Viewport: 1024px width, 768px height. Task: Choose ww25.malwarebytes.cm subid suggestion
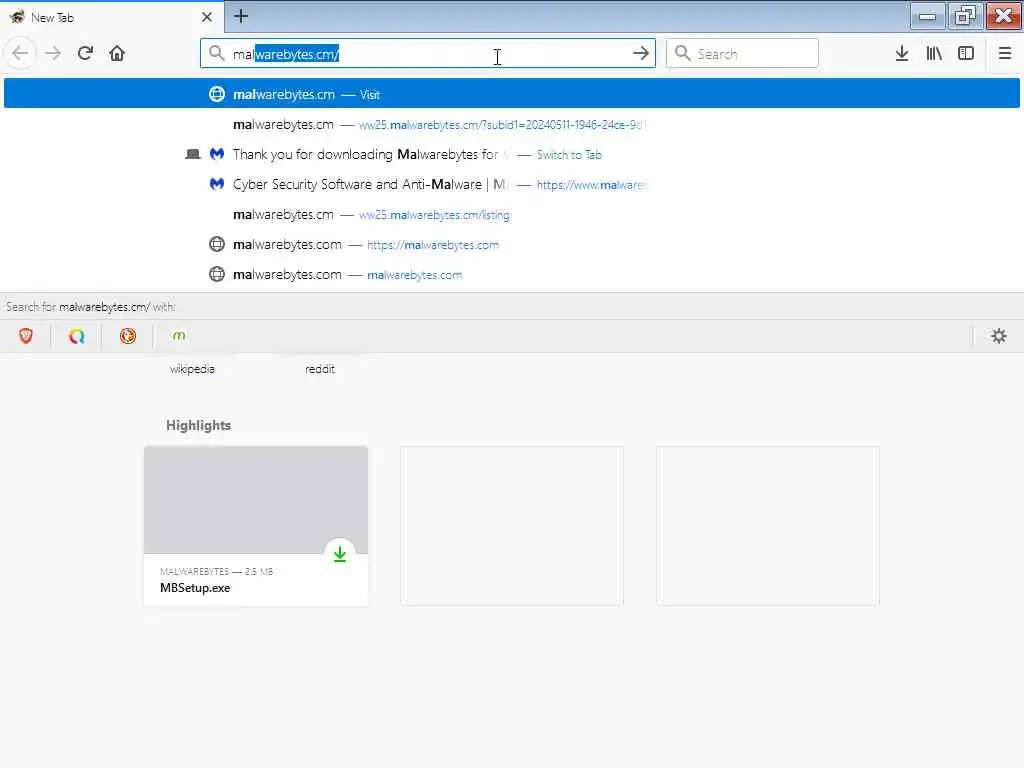coord(511,124)
